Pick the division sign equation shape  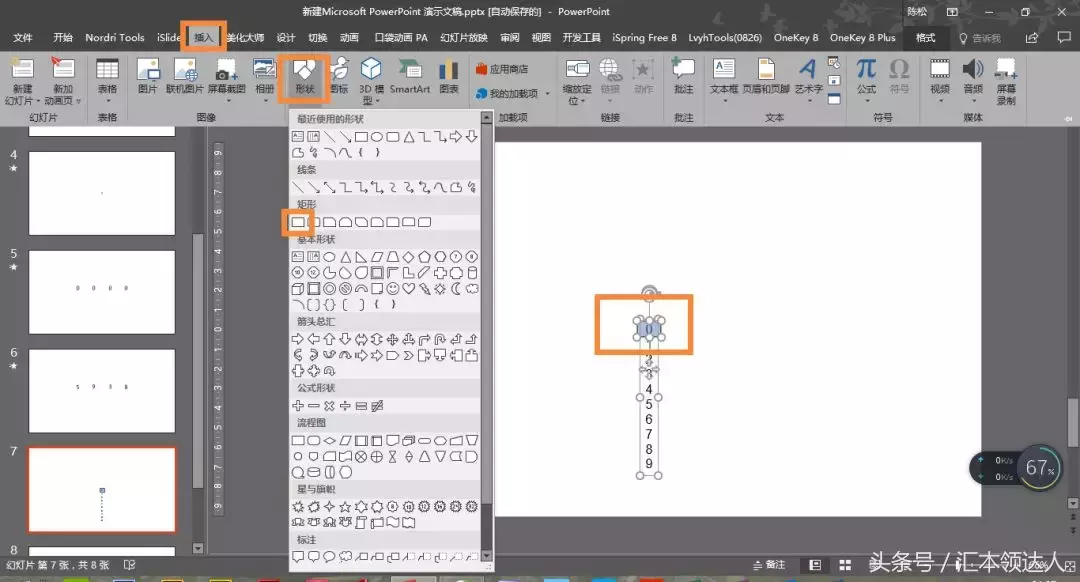[345, 406]
